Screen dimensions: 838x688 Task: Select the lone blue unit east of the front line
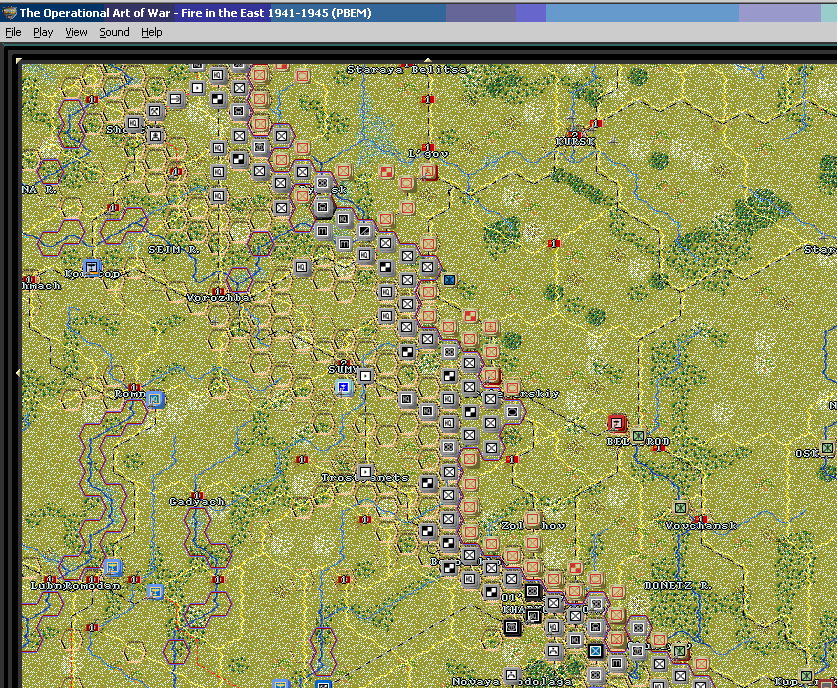point(449,280)
